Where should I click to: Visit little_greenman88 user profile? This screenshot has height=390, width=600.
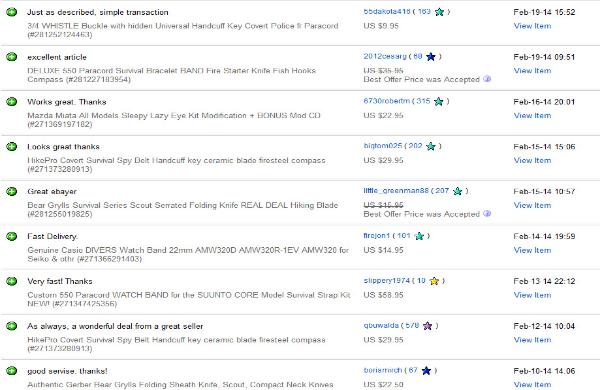coord(396,191)
